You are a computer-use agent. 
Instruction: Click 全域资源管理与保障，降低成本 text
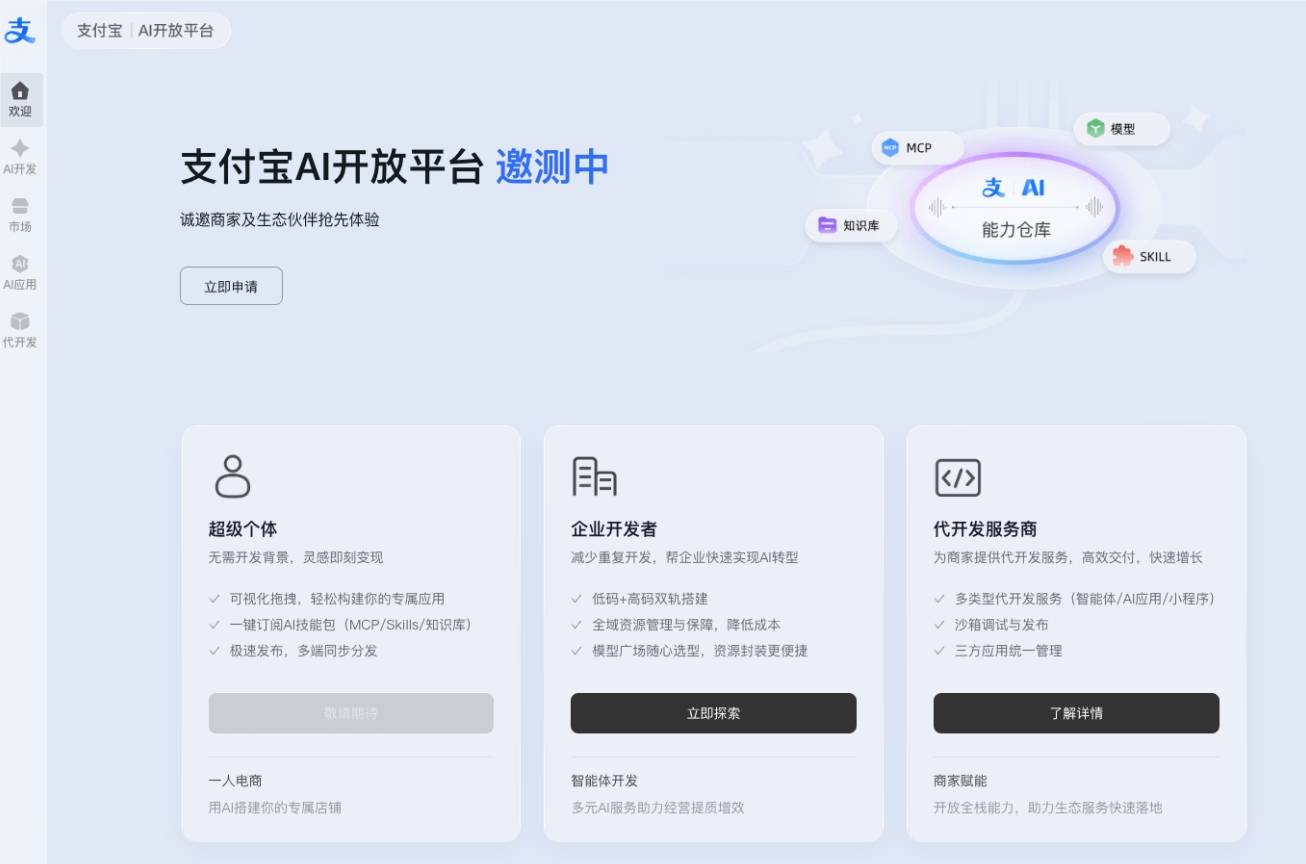pyautogui.click(x=686, y=625)
